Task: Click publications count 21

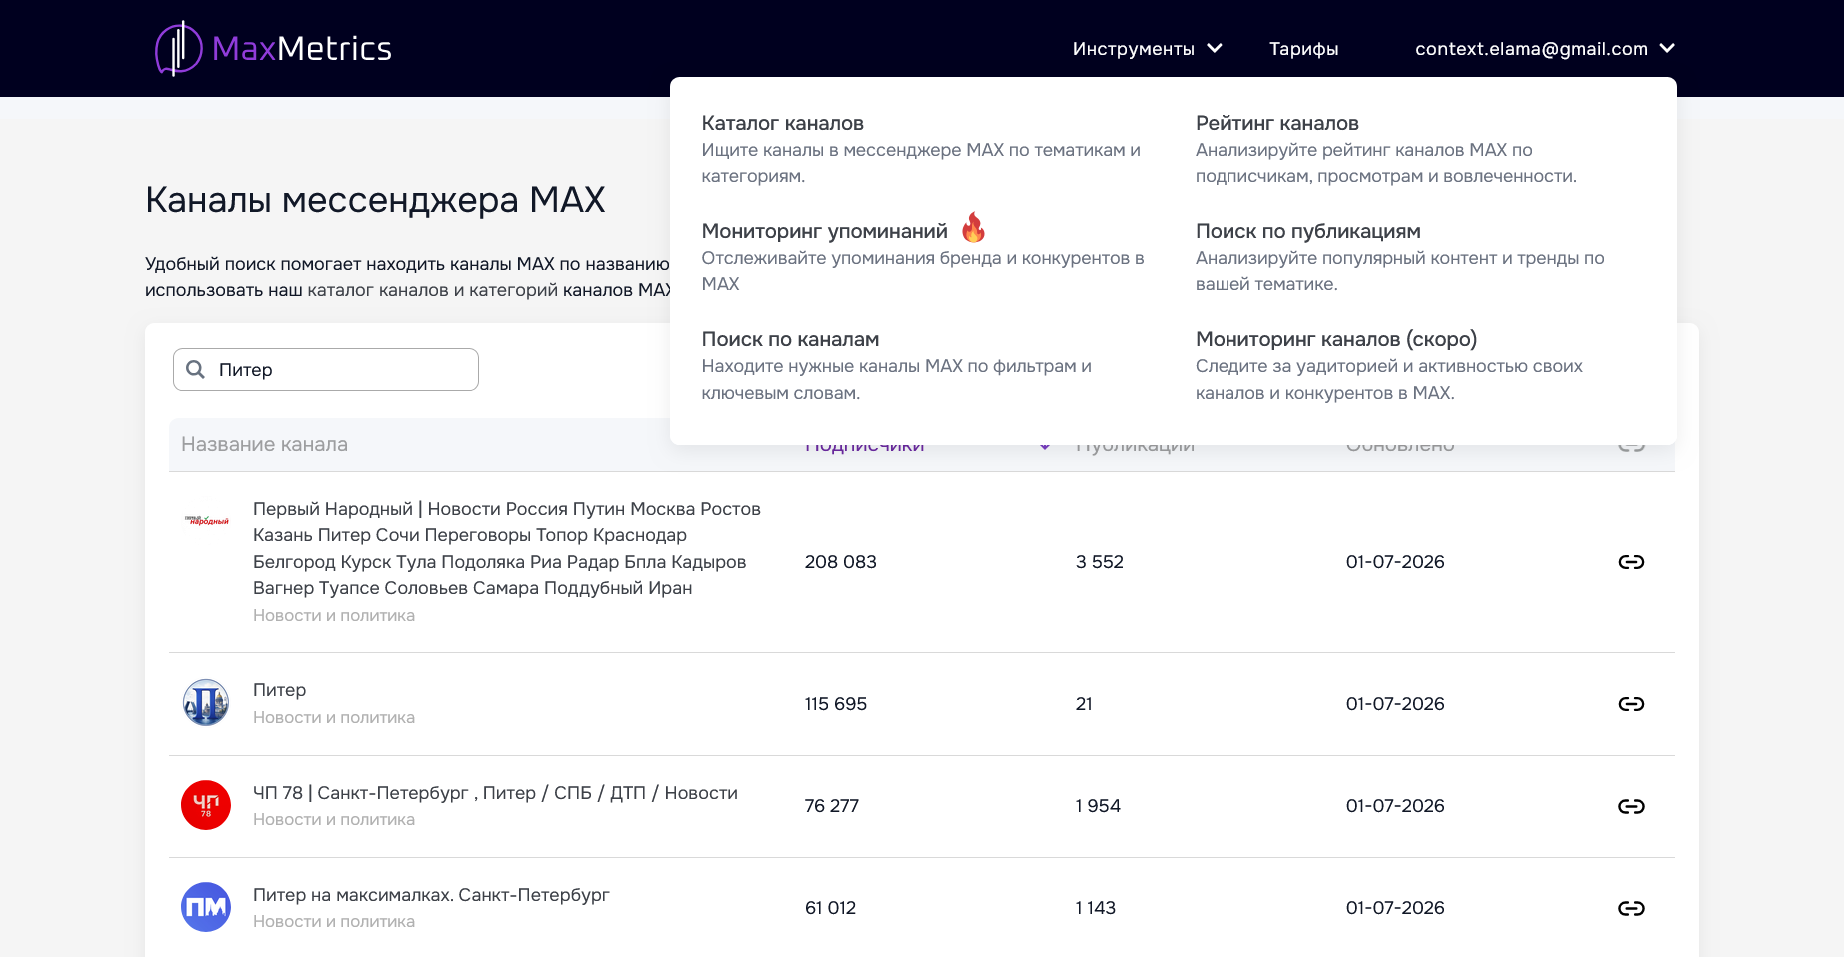Action: [1084, 704]
